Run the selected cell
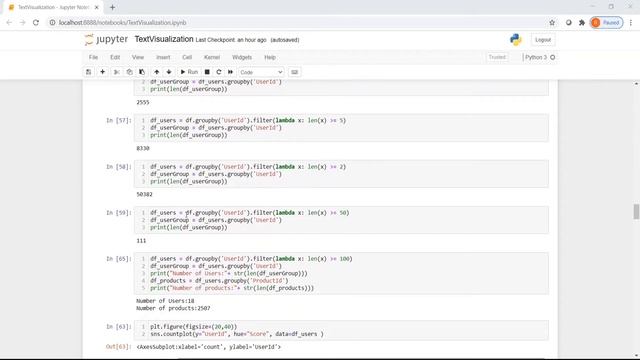The height and width of the screenshot is (360, 640). pos(189,72)
